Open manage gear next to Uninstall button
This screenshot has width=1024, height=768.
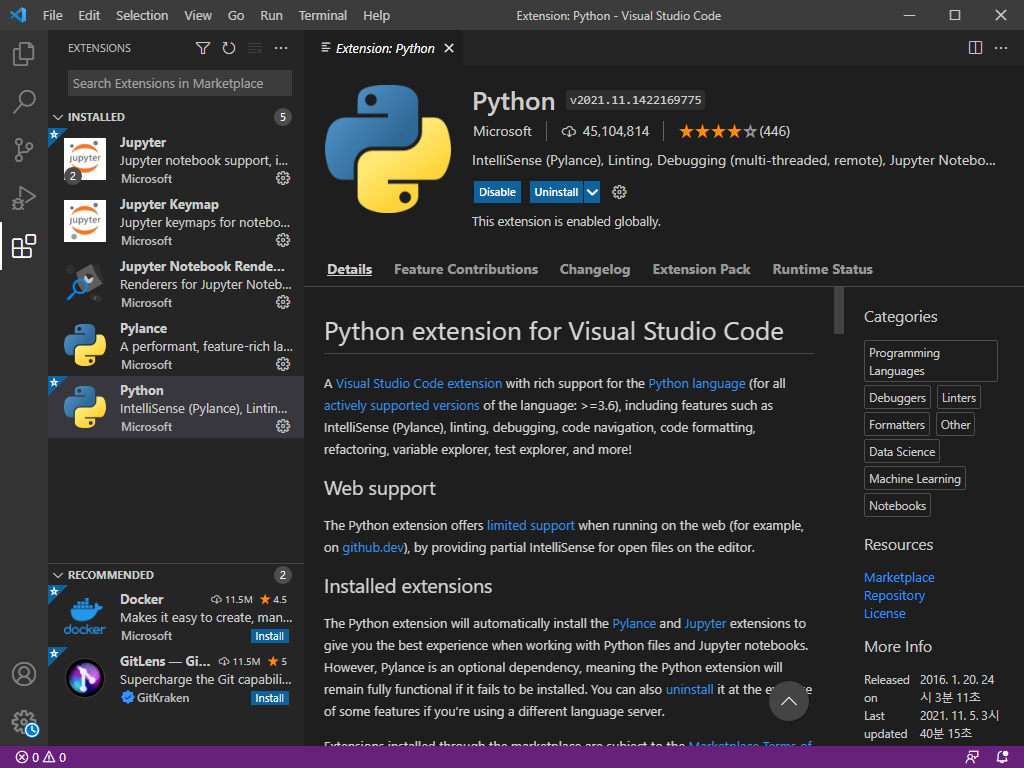(619, 192)
